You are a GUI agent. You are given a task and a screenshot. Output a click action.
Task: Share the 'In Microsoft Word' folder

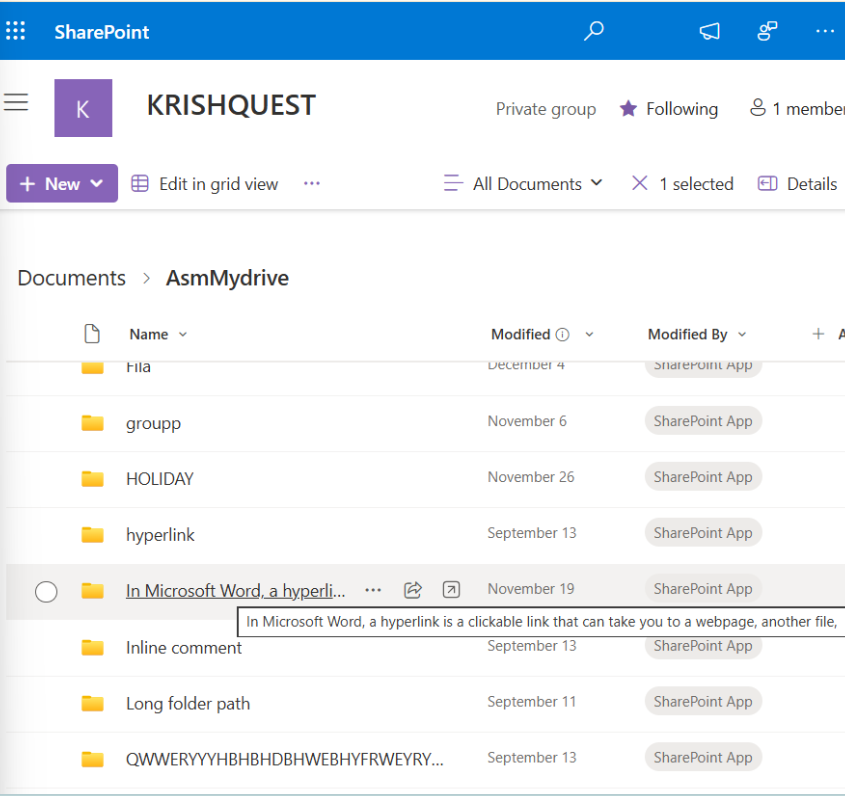[x=413, y=590]
